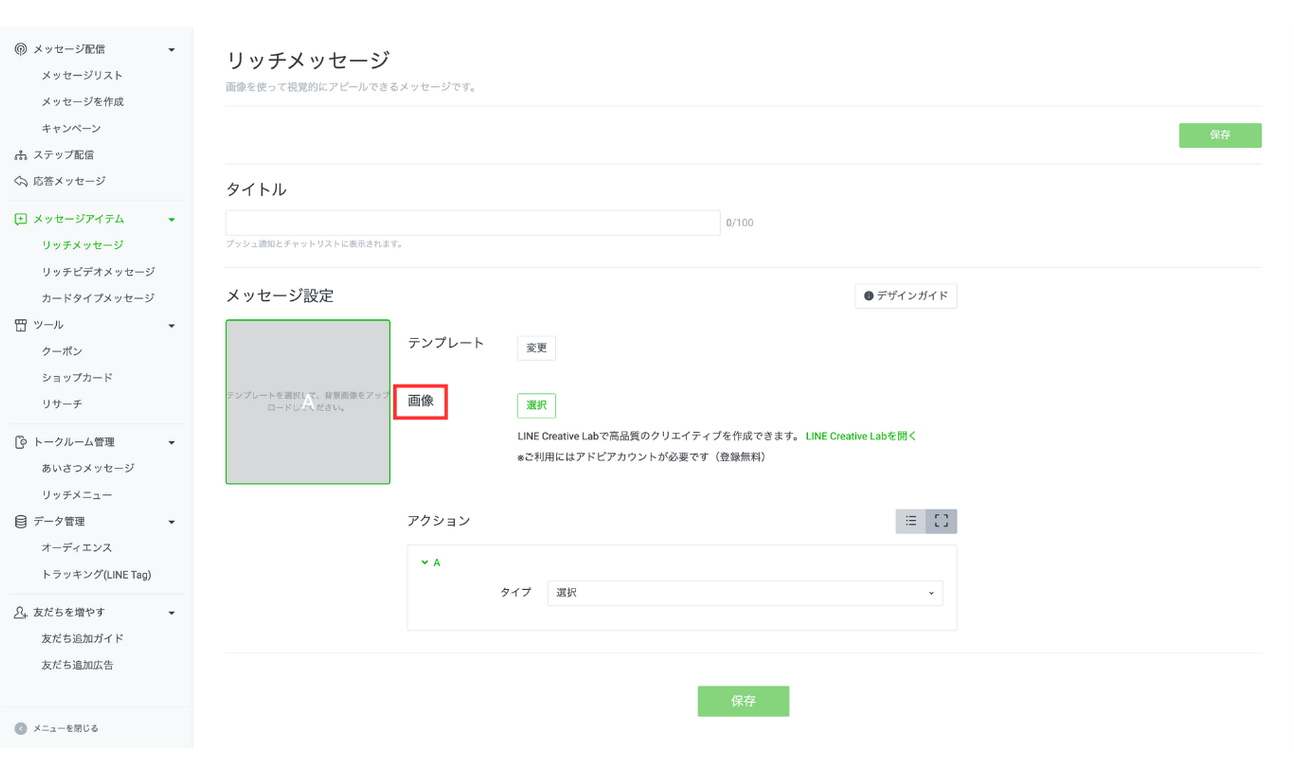
Task: Open メッセージを作成 in sidebar
Action: tap(82, 102)
